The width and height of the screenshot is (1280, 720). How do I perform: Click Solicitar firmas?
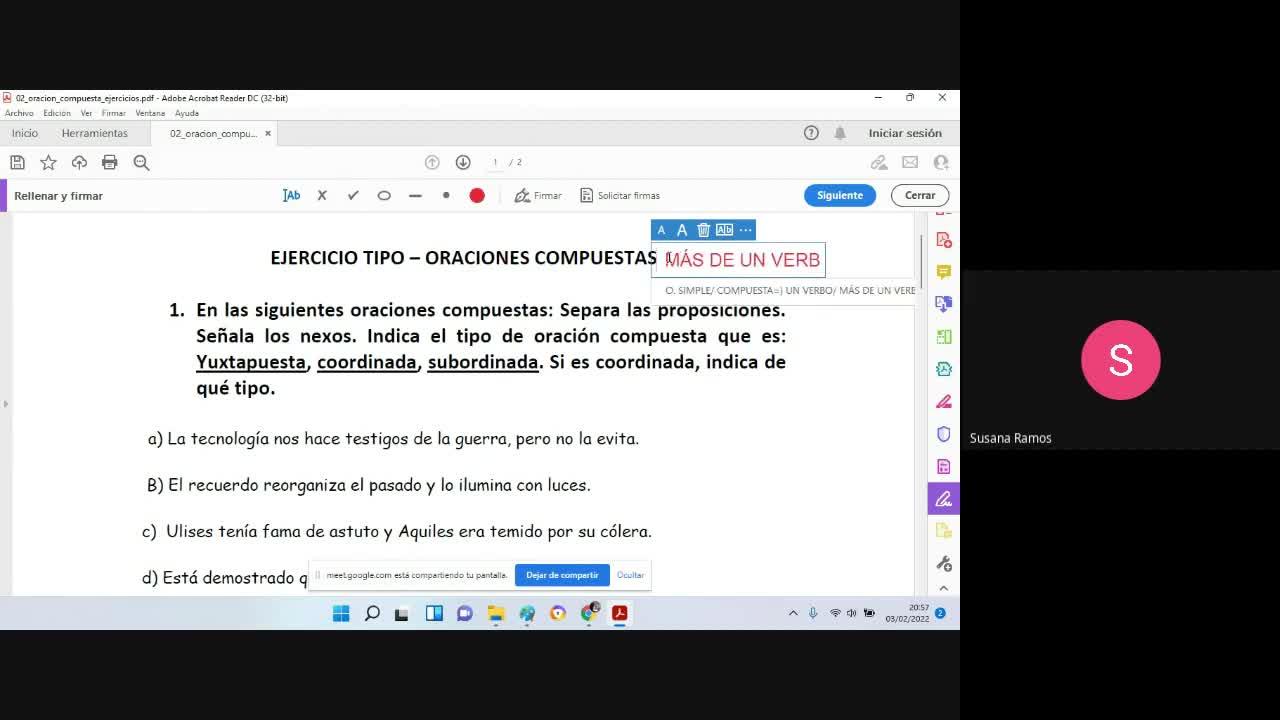pyautogui.click(x=620, y=195)
